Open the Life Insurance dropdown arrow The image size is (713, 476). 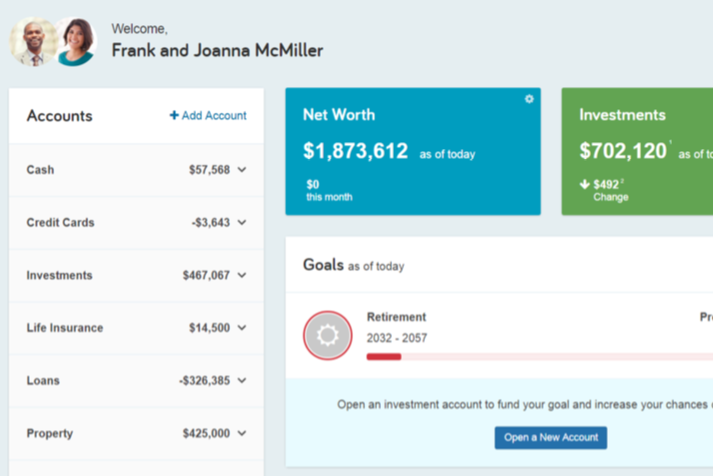coord(242,328)
